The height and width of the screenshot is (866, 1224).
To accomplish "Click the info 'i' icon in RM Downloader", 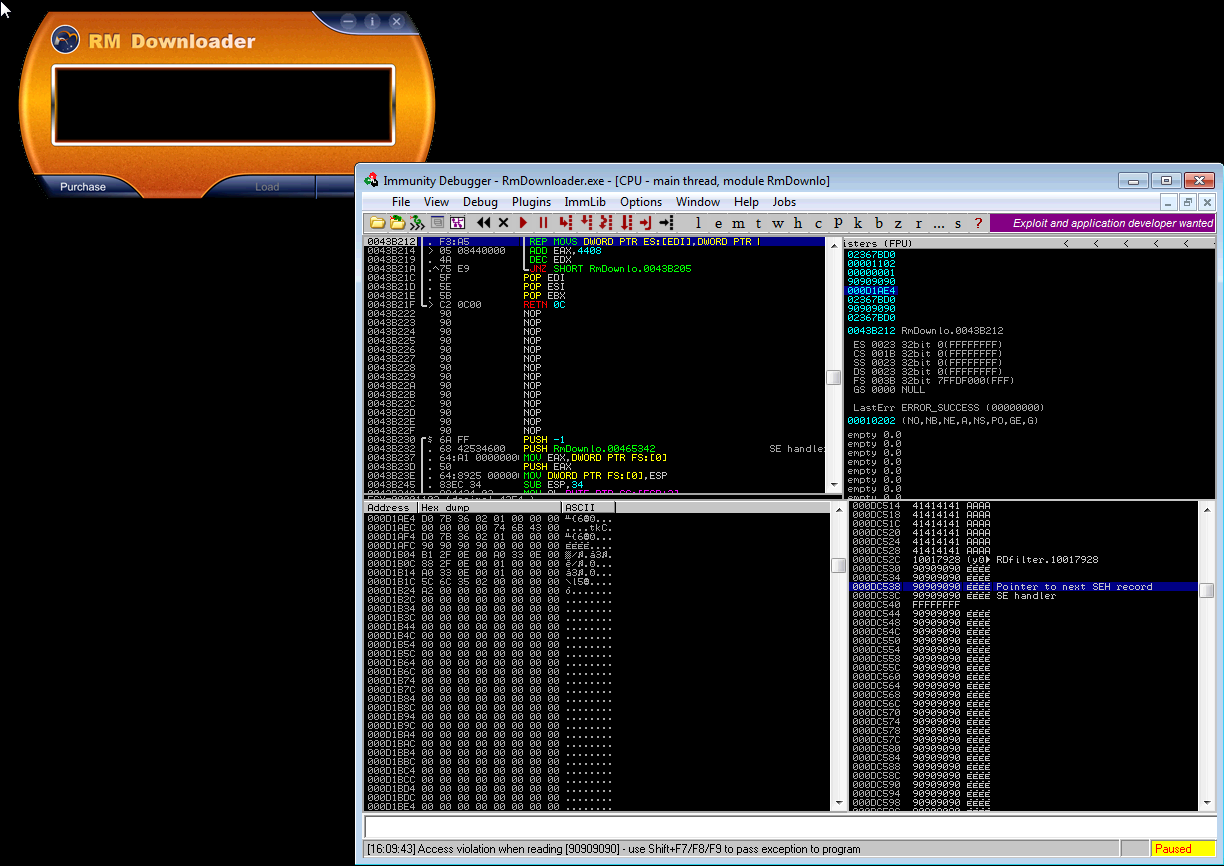I will tap(372, 21).
